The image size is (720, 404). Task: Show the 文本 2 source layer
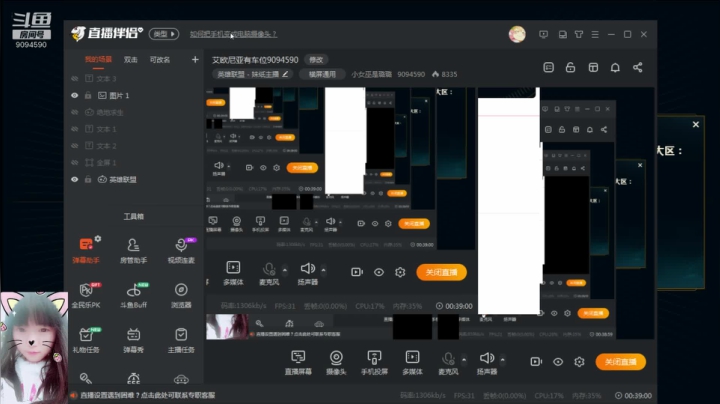[x=74, y=146]
